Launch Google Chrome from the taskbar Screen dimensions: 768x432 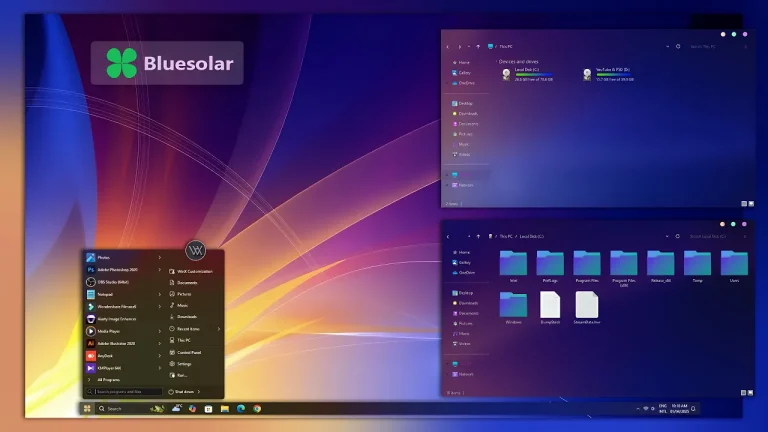tap(257, 408)
